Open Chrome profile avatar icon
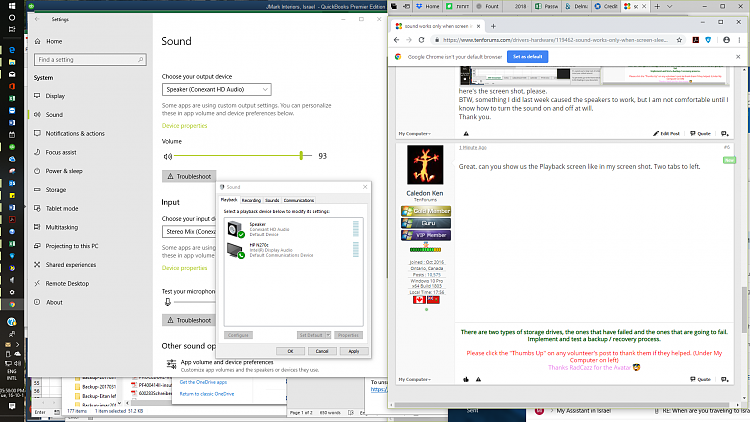This screenshot has height=422, width=750. click(x=725, y=40)
